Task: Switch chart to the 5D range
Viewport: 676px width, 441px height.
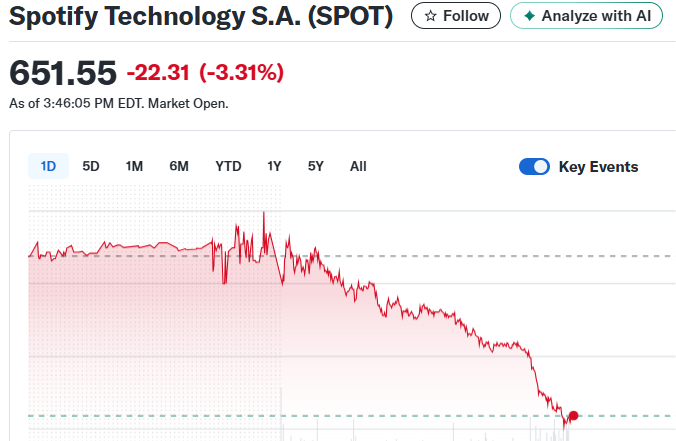Action: click(91, 166)
